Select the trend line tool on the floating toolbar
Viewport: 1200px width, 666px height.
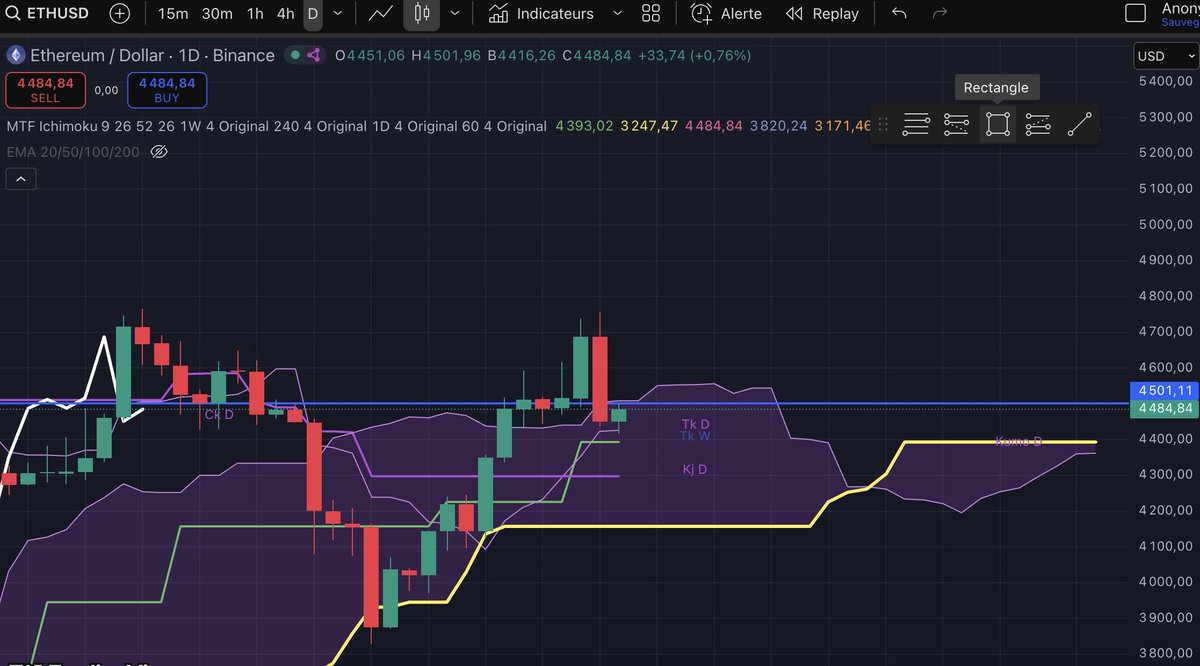pyautogui.click(x=1079, y=123)
